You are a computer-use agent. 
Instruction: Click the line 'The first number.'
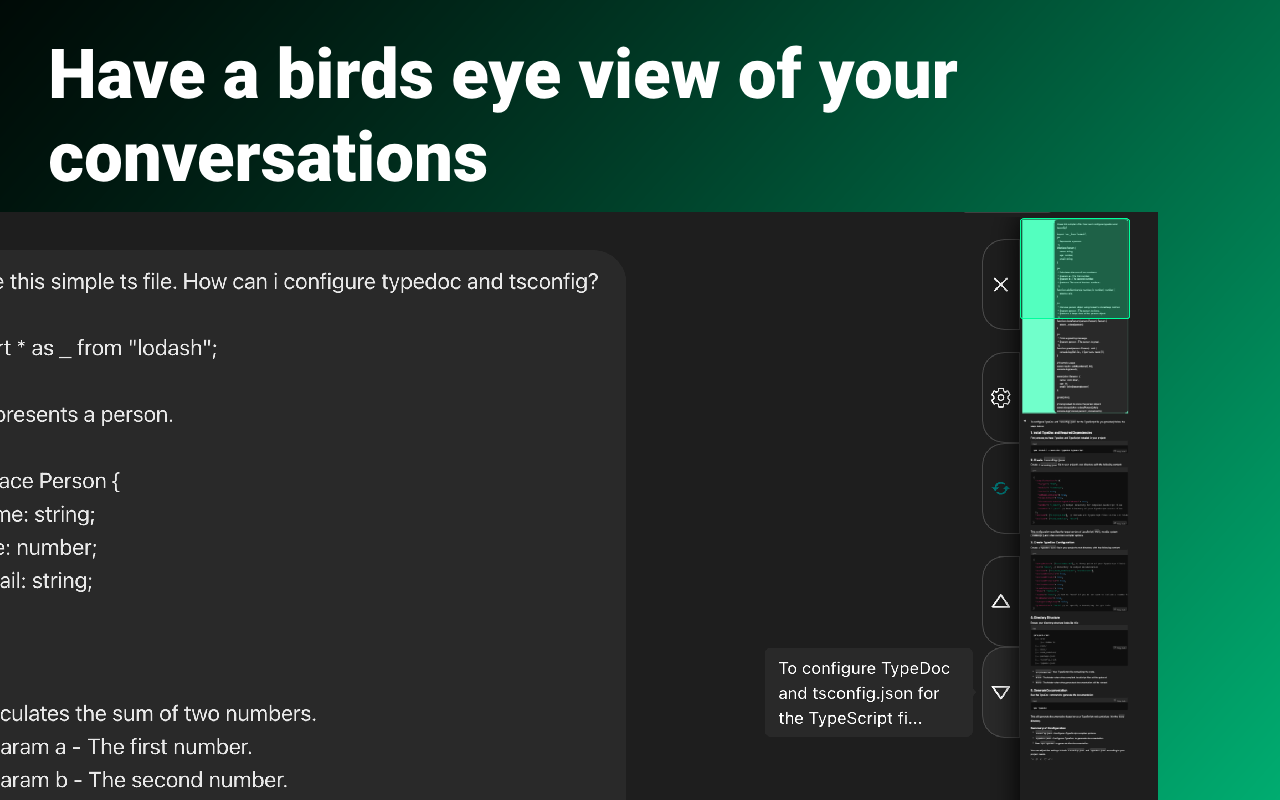170,747
